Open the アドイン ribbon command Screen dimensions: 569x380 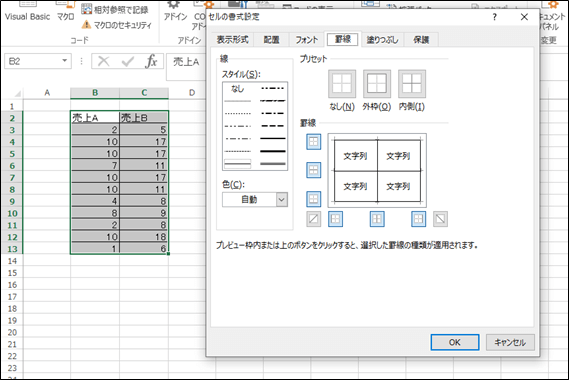click(x=175, y=12)
